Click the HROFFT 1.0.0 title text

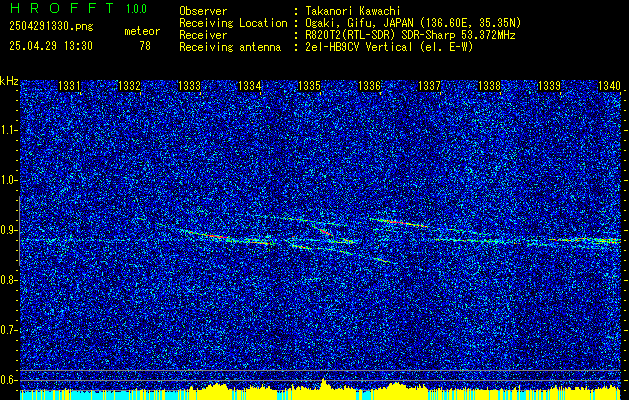click(78, 8)
